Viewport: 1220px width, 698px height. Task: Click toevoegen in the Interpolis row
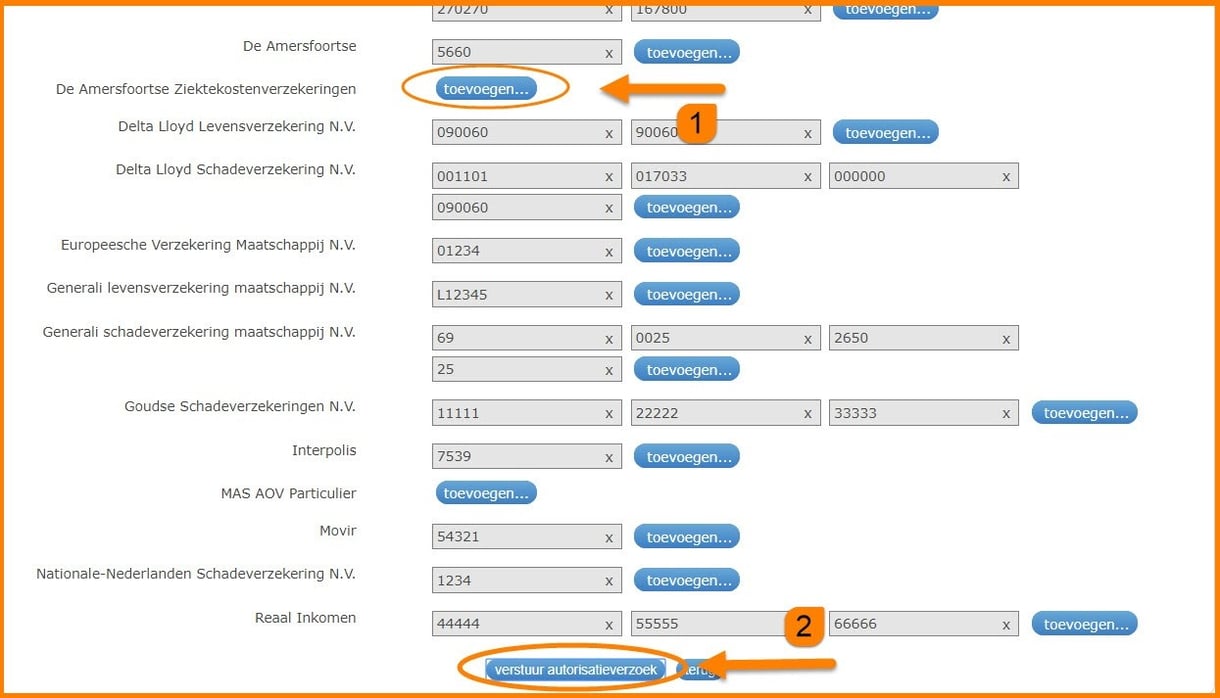[687, 456]
